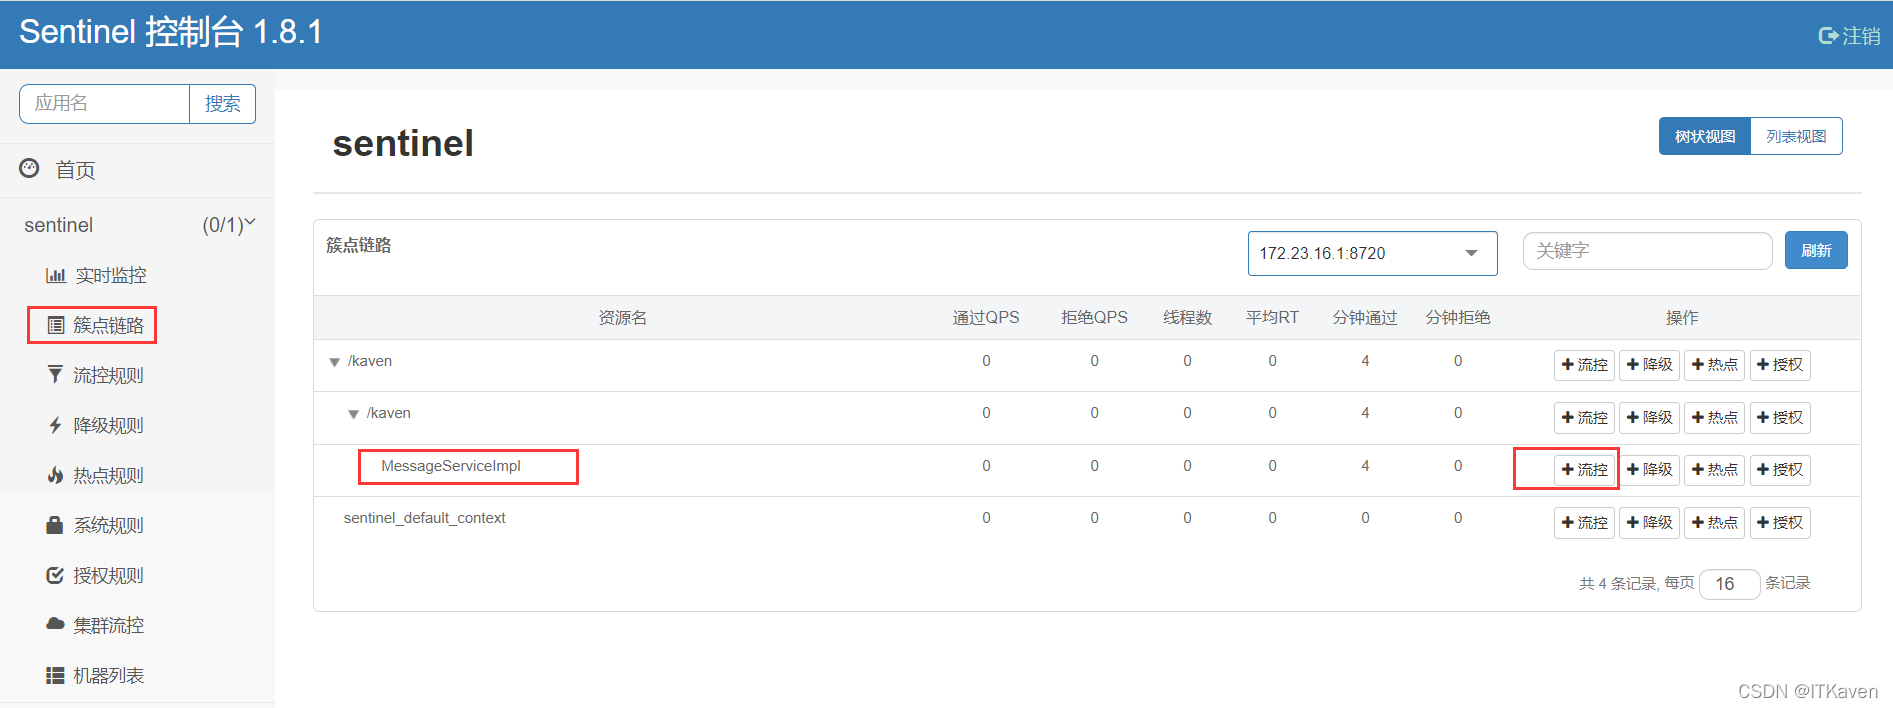Viewport: 1893px width, 708px height.
Task: Click the sentinel_default_context resource name
Action: (x=425, y=518)
